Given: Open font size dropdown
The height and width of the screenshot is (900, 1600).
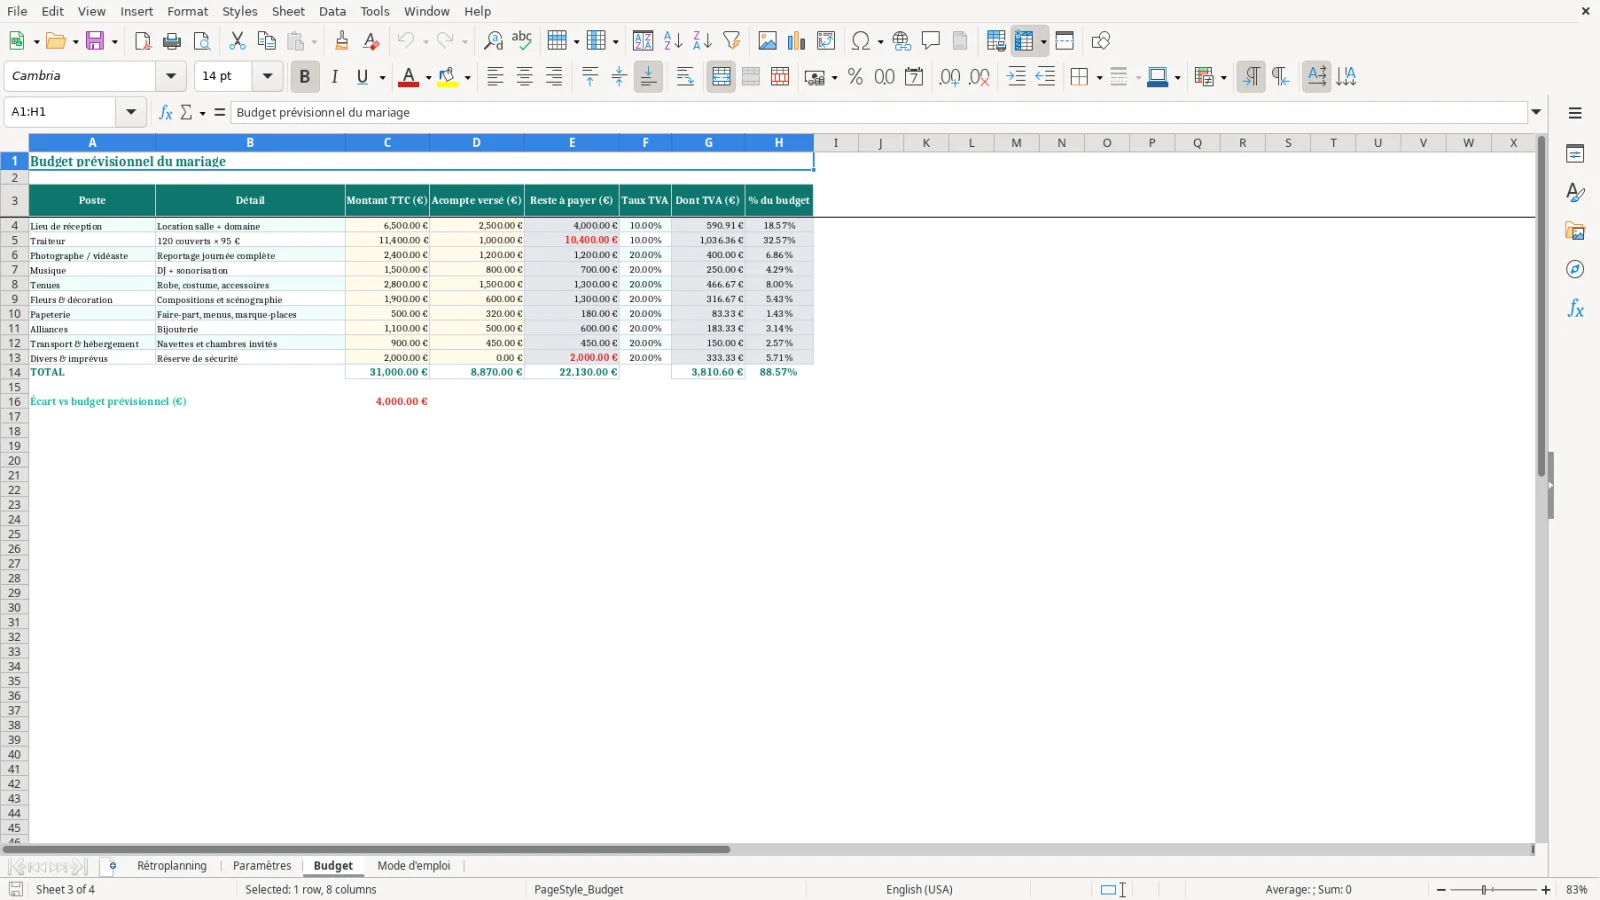Looking at the screenshot, I should tap(267, 76).
